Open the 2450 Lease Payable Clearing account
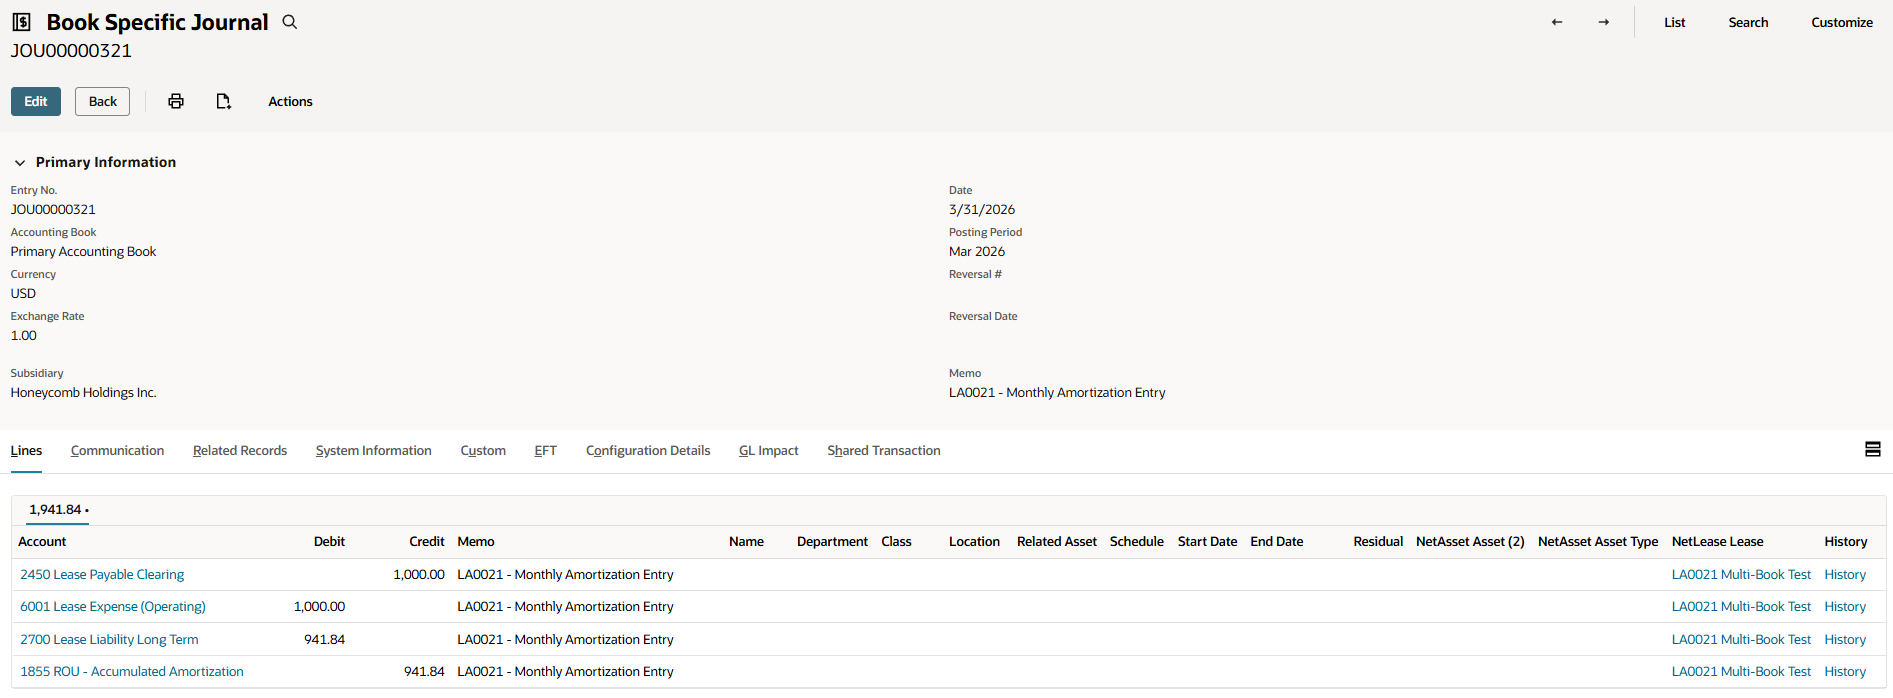The width and height of the screenshot is (1893, 698). click(x=102, y=575)
